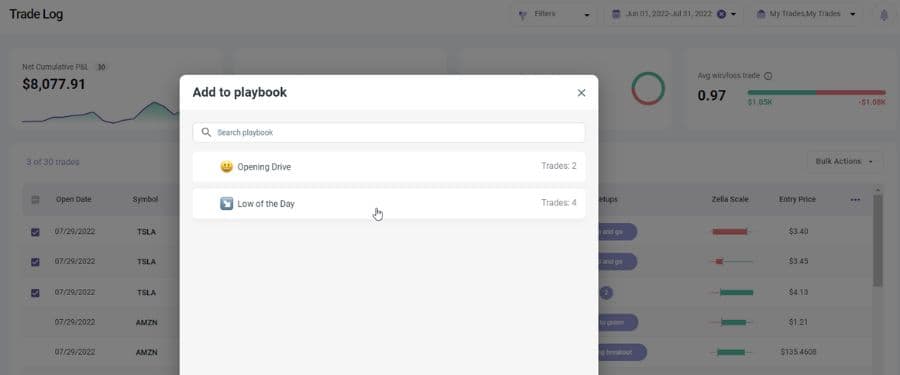Click the notification bell icon
900x375 pixels.
point(883,16)
